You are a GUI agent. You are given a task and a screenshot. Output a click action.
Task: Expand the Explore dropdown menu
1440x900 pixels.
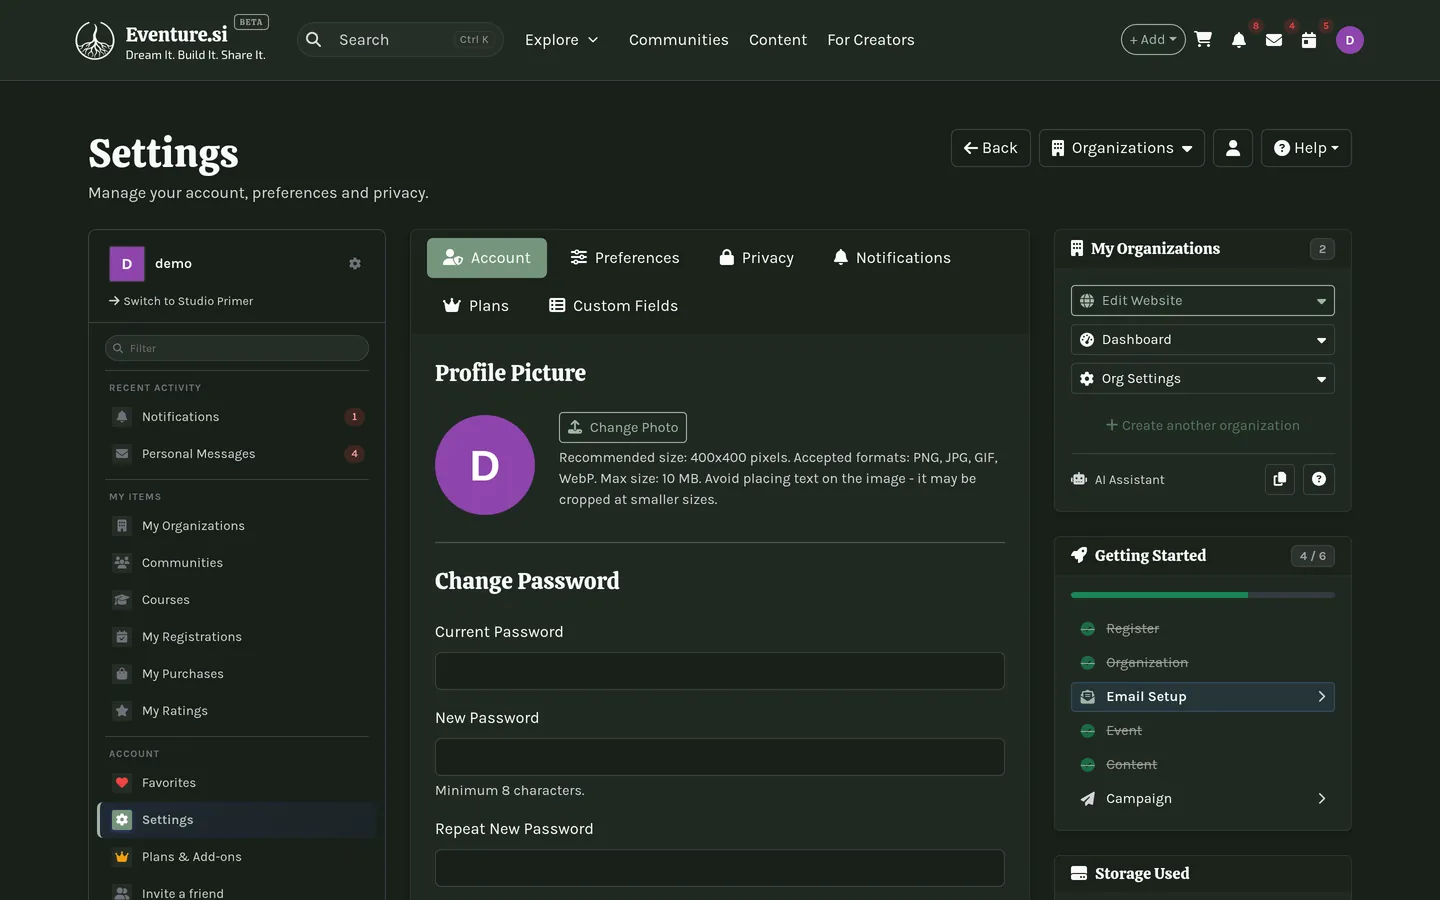[561, 40]
